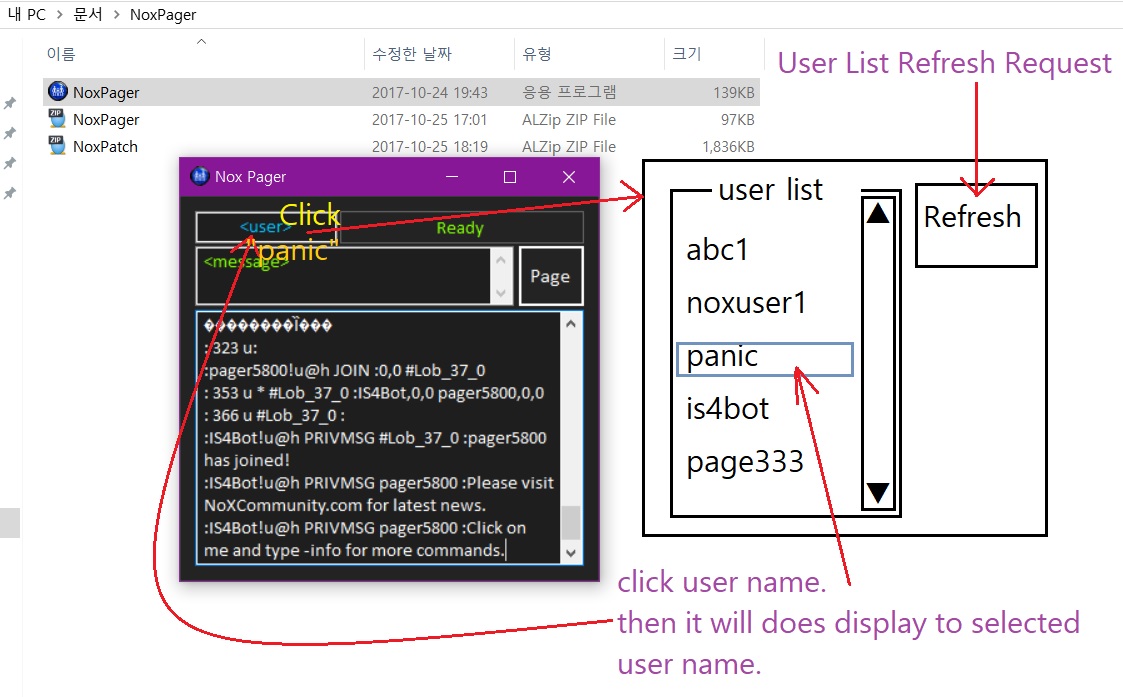Click the log area scroll-up arrow
This screenshot has height=697, width=1123.
tap(571, 324)
